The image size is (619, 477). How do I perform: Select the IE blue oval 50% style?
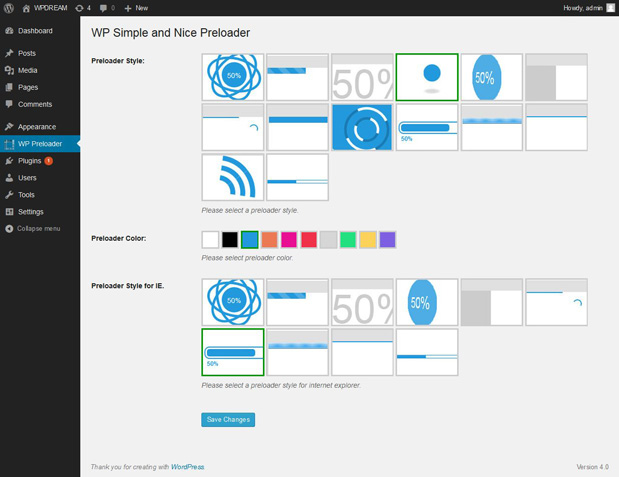pos(427,302)
